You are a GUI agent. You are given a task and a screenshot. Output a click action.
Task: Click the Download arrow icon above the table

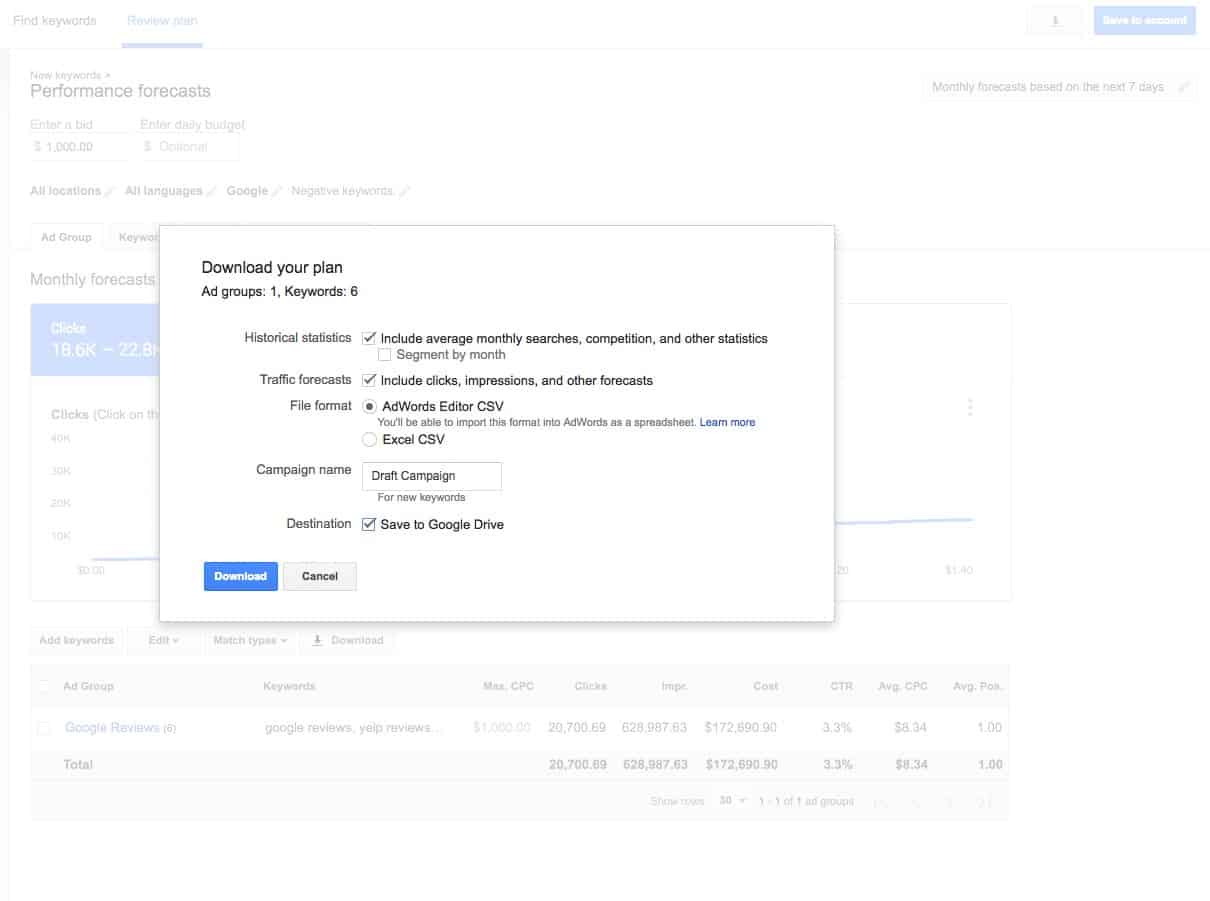pyautogui.click(x=317, y=640)
